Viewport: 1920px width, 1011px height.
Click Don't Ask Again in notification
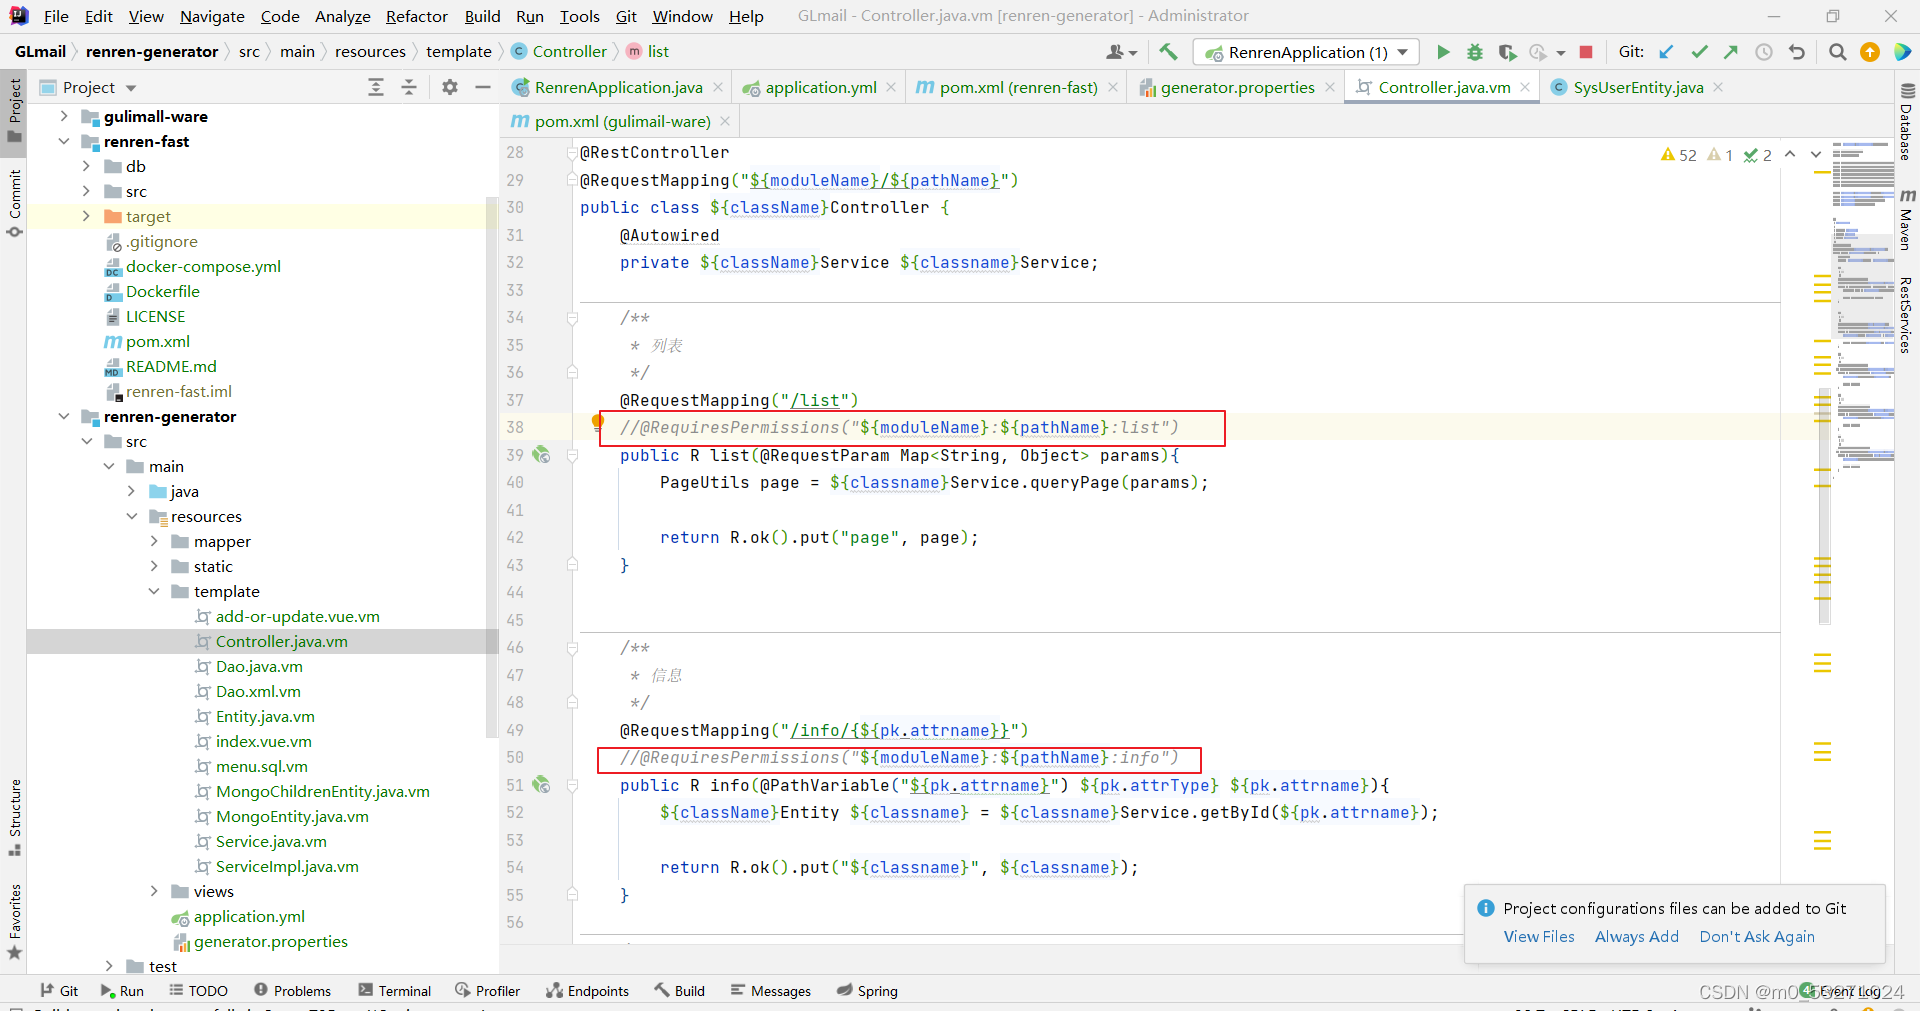coord(1757,937)
